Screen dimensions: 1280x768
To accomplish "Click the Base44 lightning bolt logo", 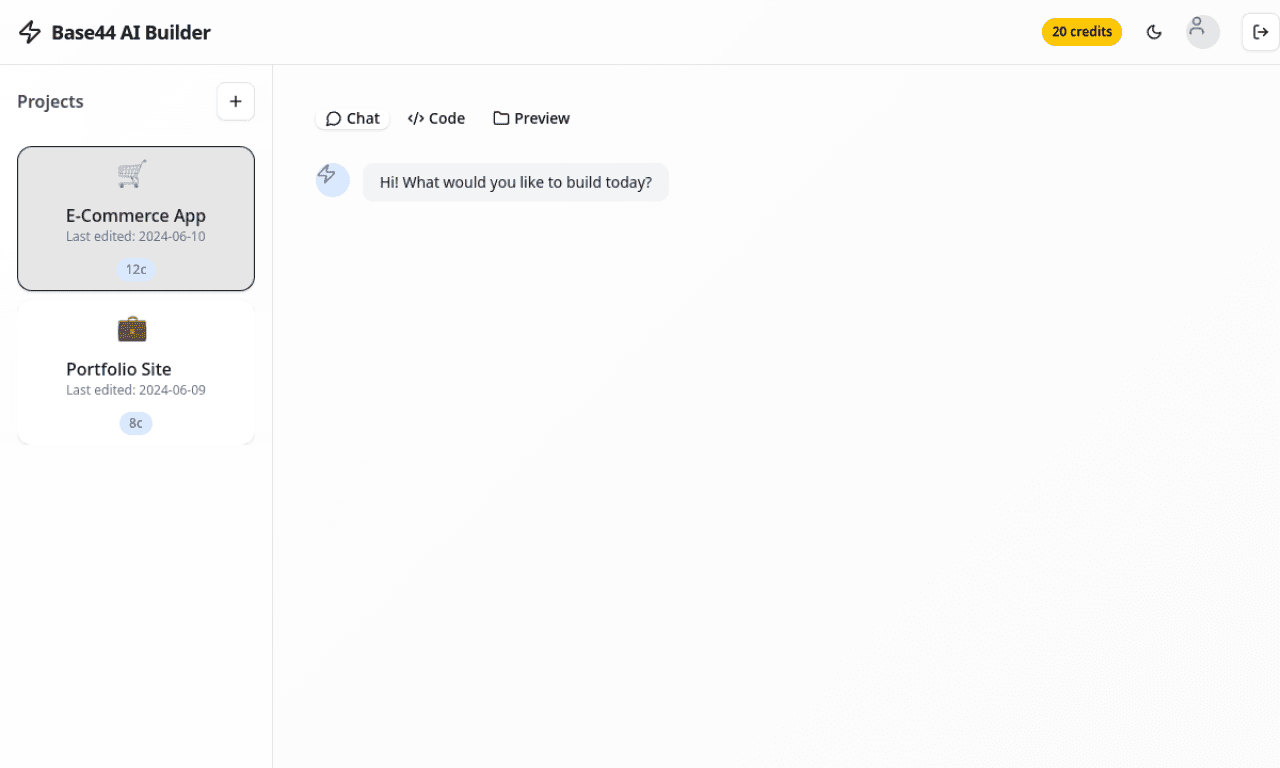I will pyautogui.click(x=31, y=32).
